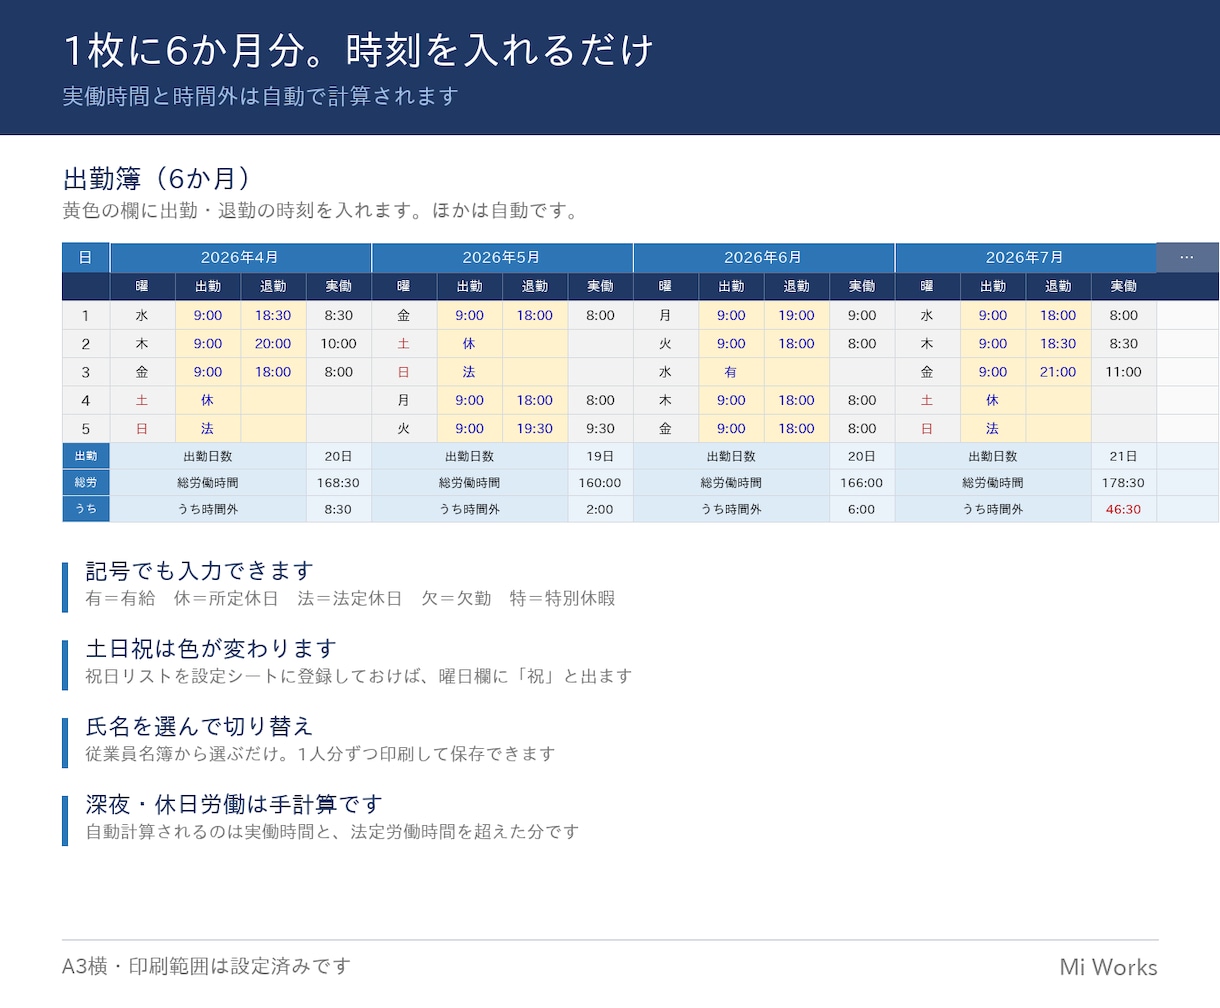The height and width of the screenshot is (1008, 1220).
Task: Click the 曜 subheader under 2026年5月
Action: tap(404, 286)
